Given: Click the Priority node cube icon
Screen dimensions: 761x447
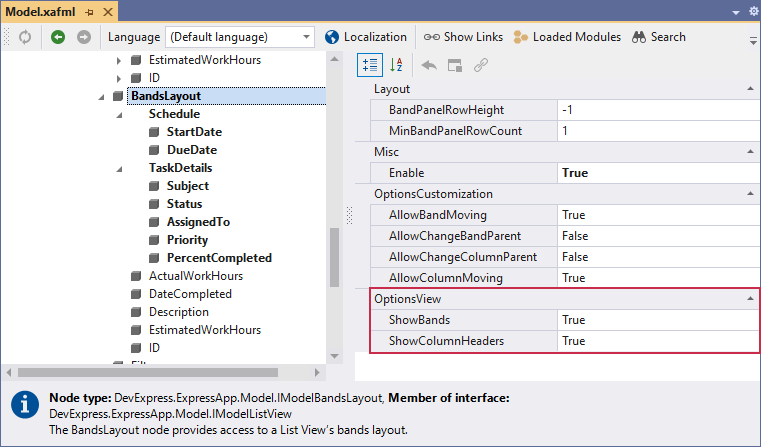Looking at the screenshot, I should (154, 240).
